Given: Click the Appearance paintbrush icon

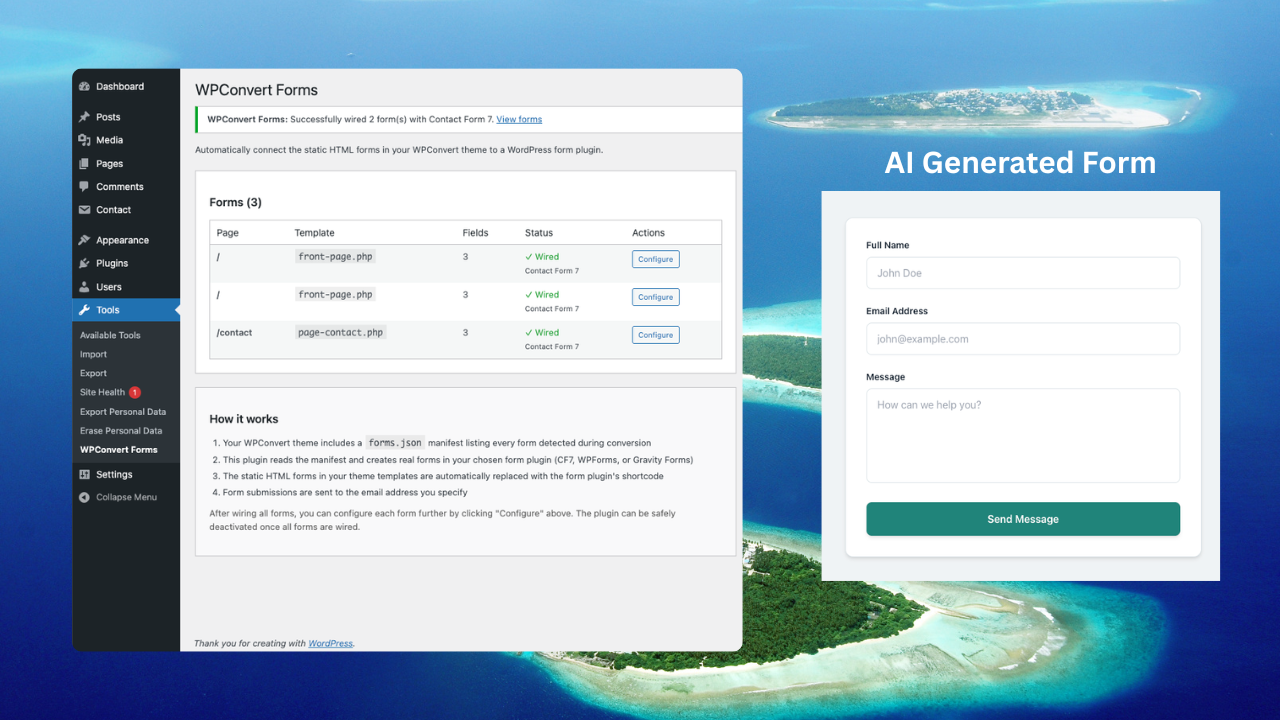Looking at the screenshot, I should click(x=85, y=240).
